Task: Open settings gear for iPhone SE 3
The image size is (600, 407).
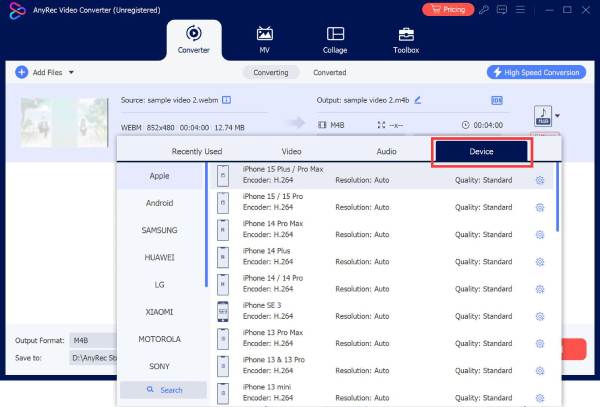Action: click(x=540, y=316)
